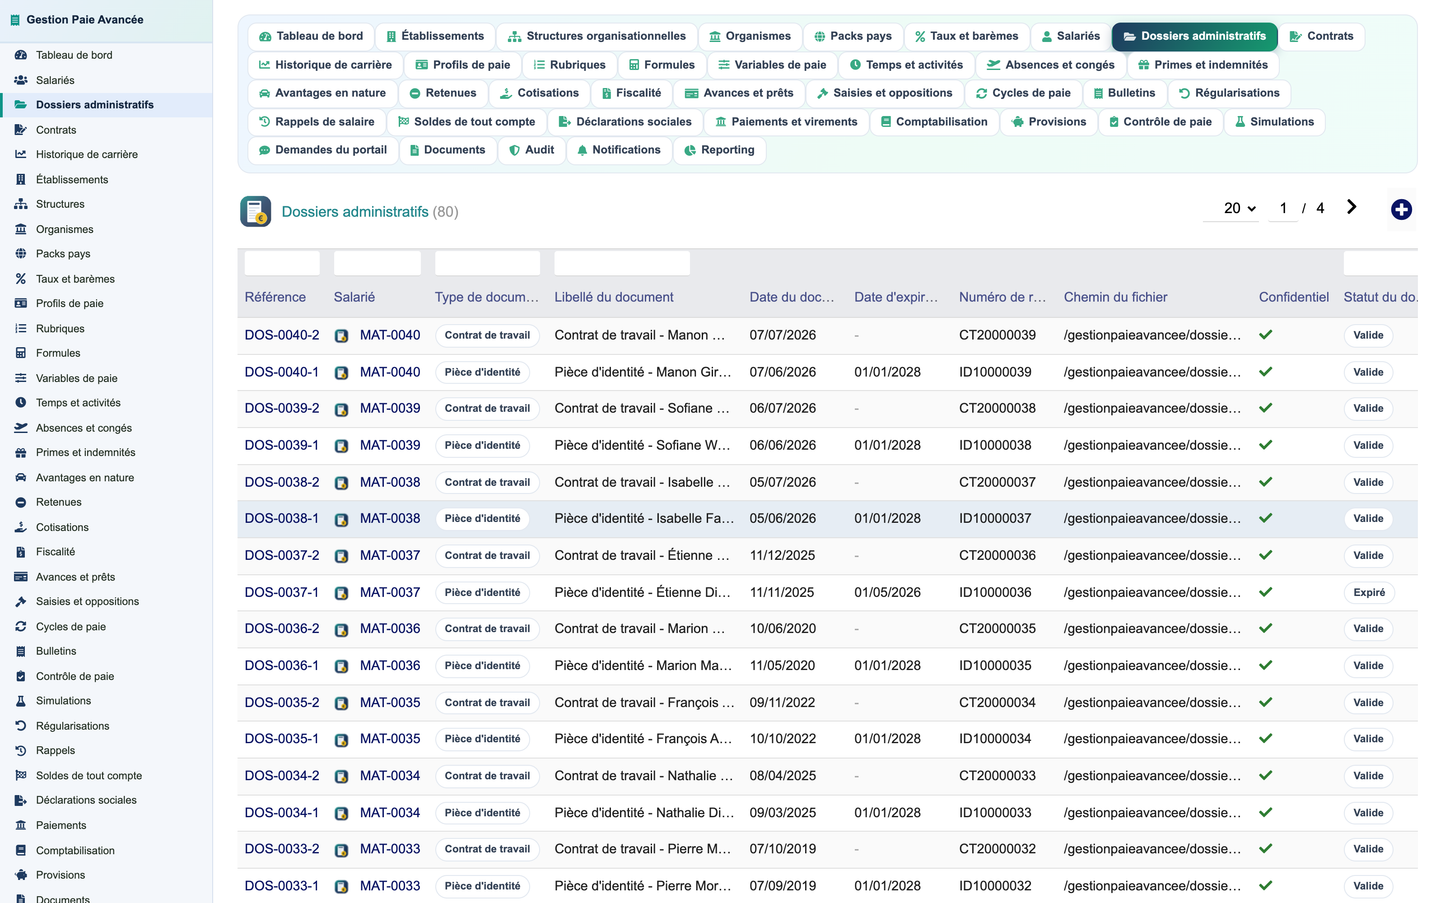The height and width of the screenshot is (903, 1445).
Task: Open Cotisations in the sidebar
Action: 62,527
